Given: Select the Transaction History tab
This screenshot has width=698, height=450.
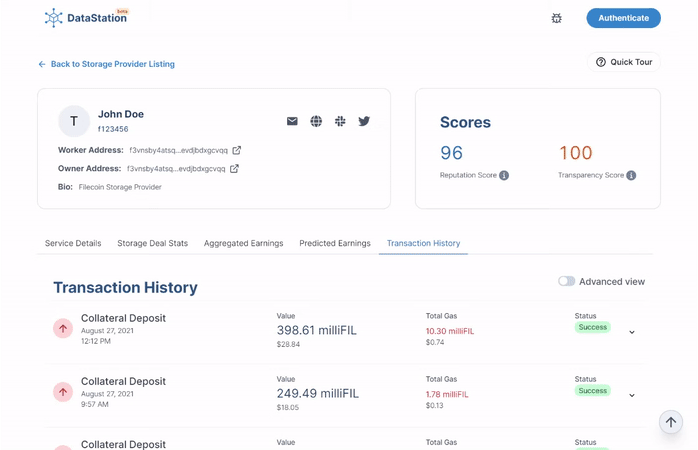Looking at the screenshot, I should pyautogui.click(x=423, y=243).
